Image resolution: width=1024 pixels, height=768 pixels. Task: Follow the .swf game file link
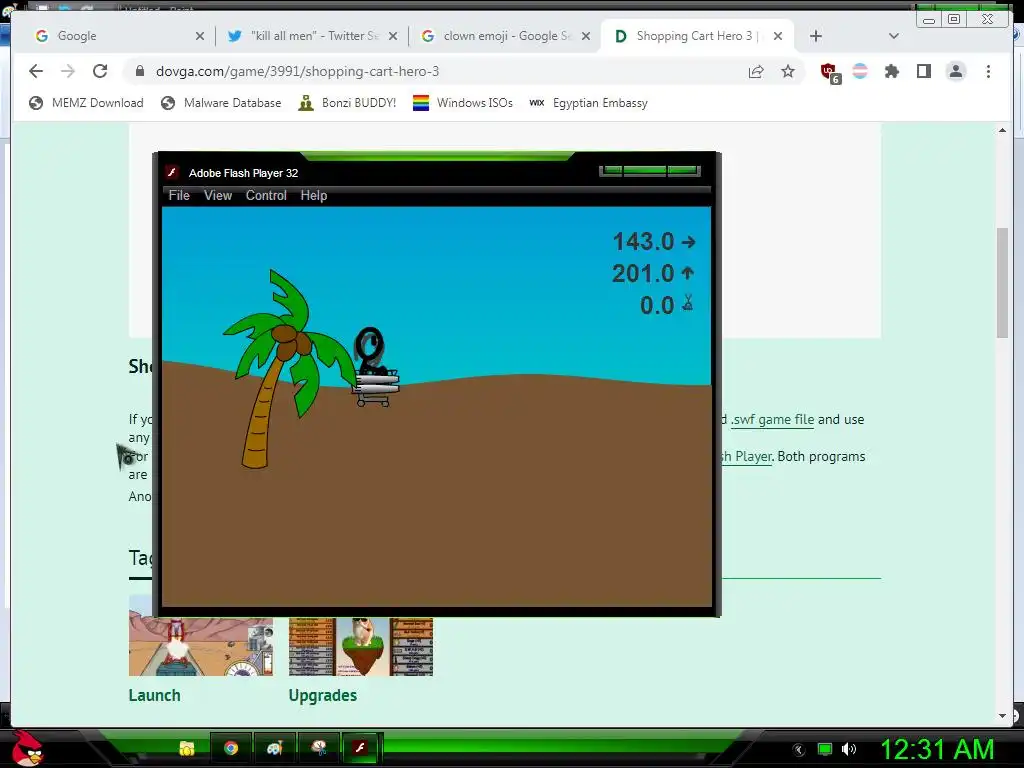point(773,419)
